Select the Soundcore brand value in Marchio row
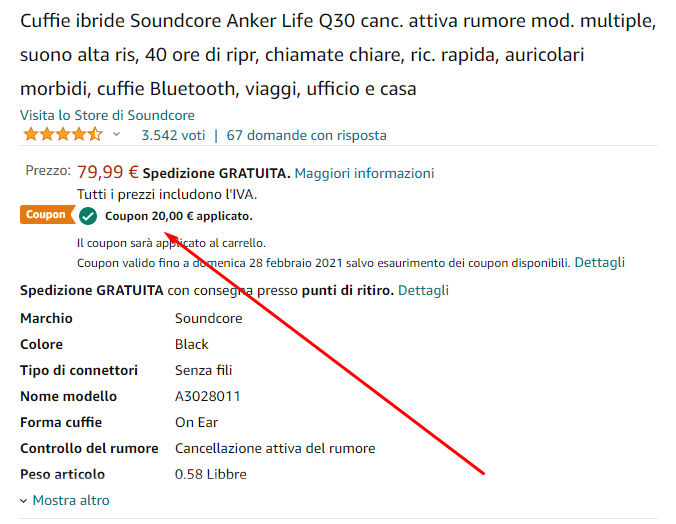676x524 pixels. 208,318
